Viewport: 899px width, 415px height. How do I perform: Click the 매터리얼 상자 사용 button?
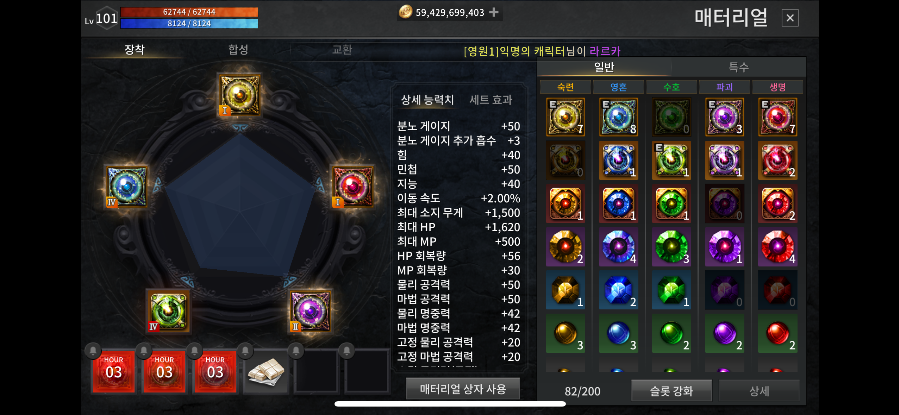[463, 389]
